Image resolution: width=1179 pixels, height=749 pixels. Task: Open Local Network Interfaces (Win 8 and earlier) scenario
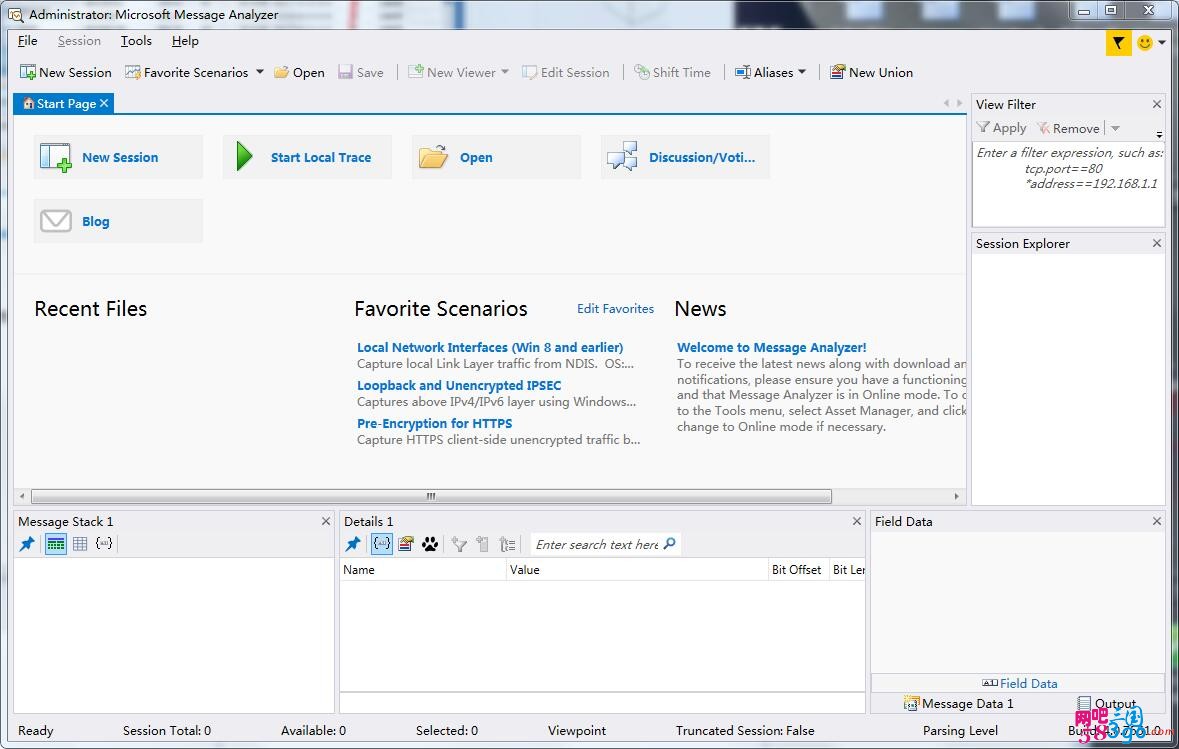490,347
